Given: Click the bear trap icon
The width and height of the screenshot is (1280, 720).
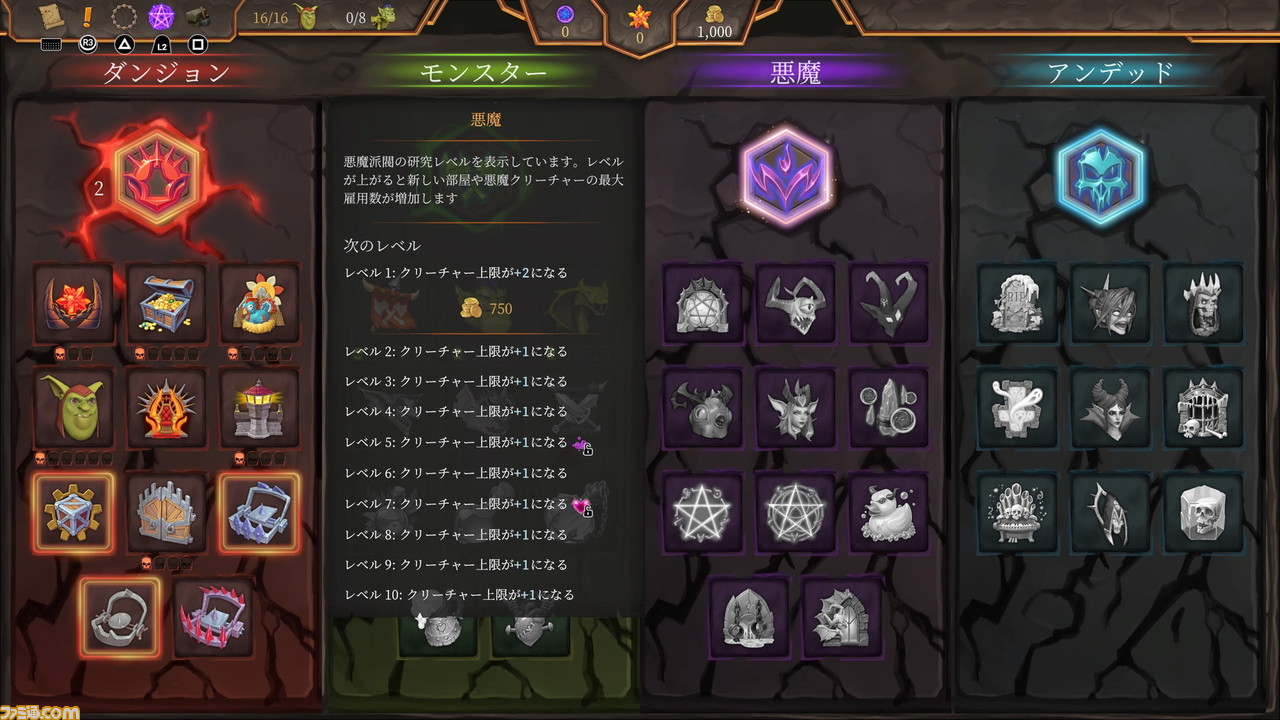Looking at the screenshot, I should (120, 618).
